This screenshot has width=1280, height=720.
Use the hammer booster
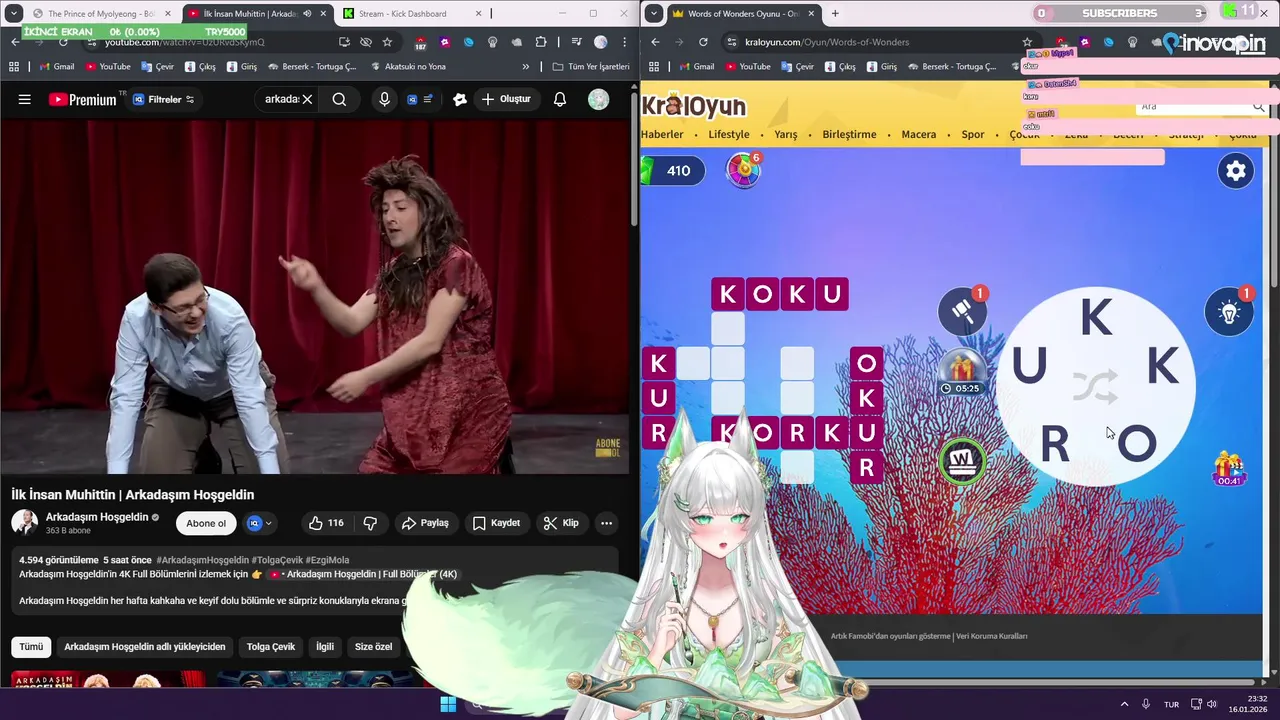pos(962,311)
